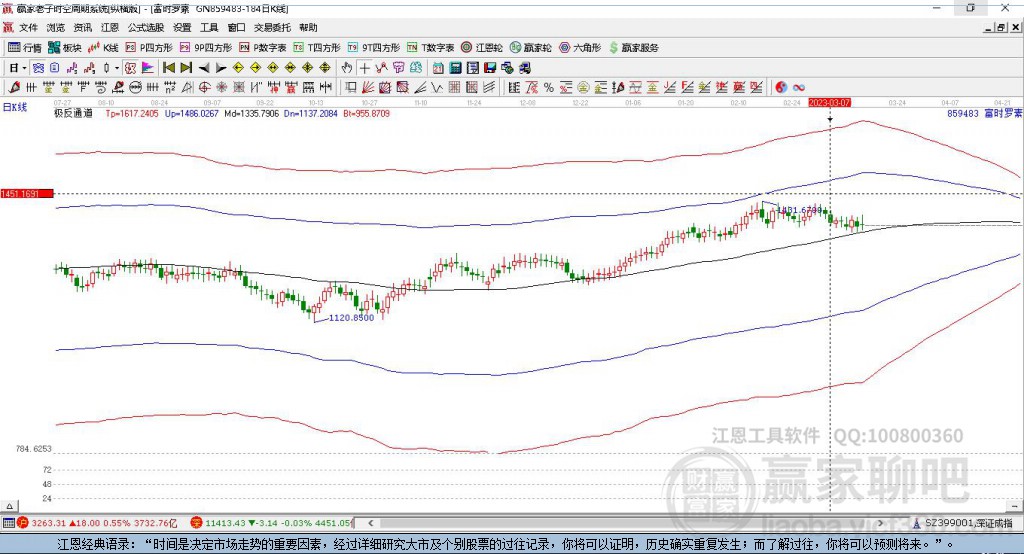Screen dimensions: 1024x554
Task: Jump to last bar with skip-forward icon
Action: [186, 68]
